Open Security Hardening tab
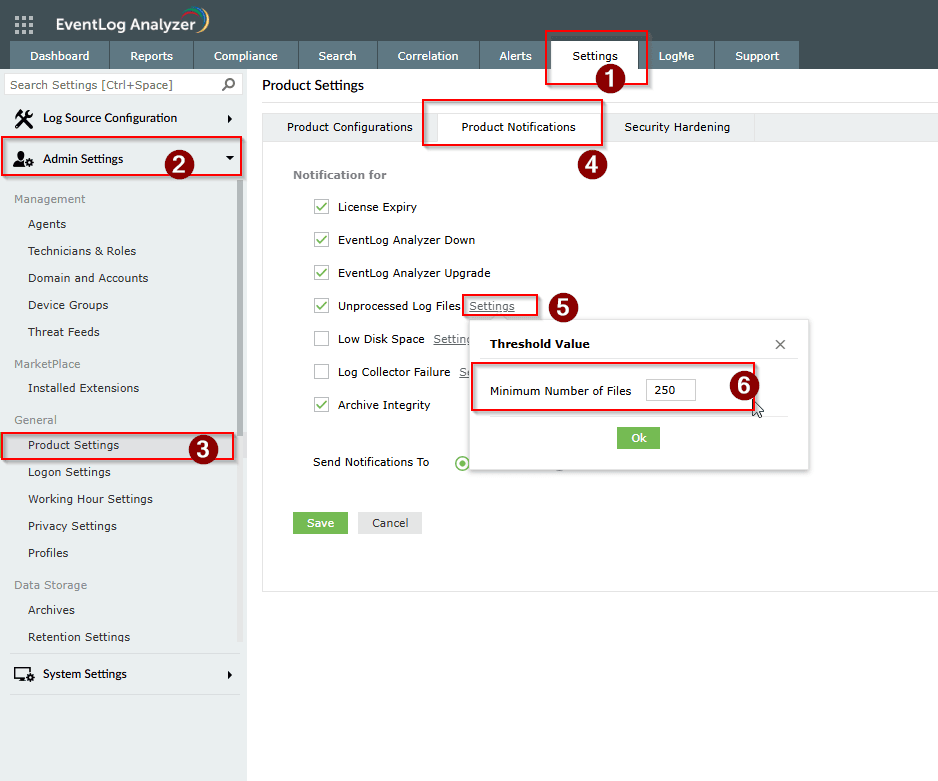 [677, 127]
